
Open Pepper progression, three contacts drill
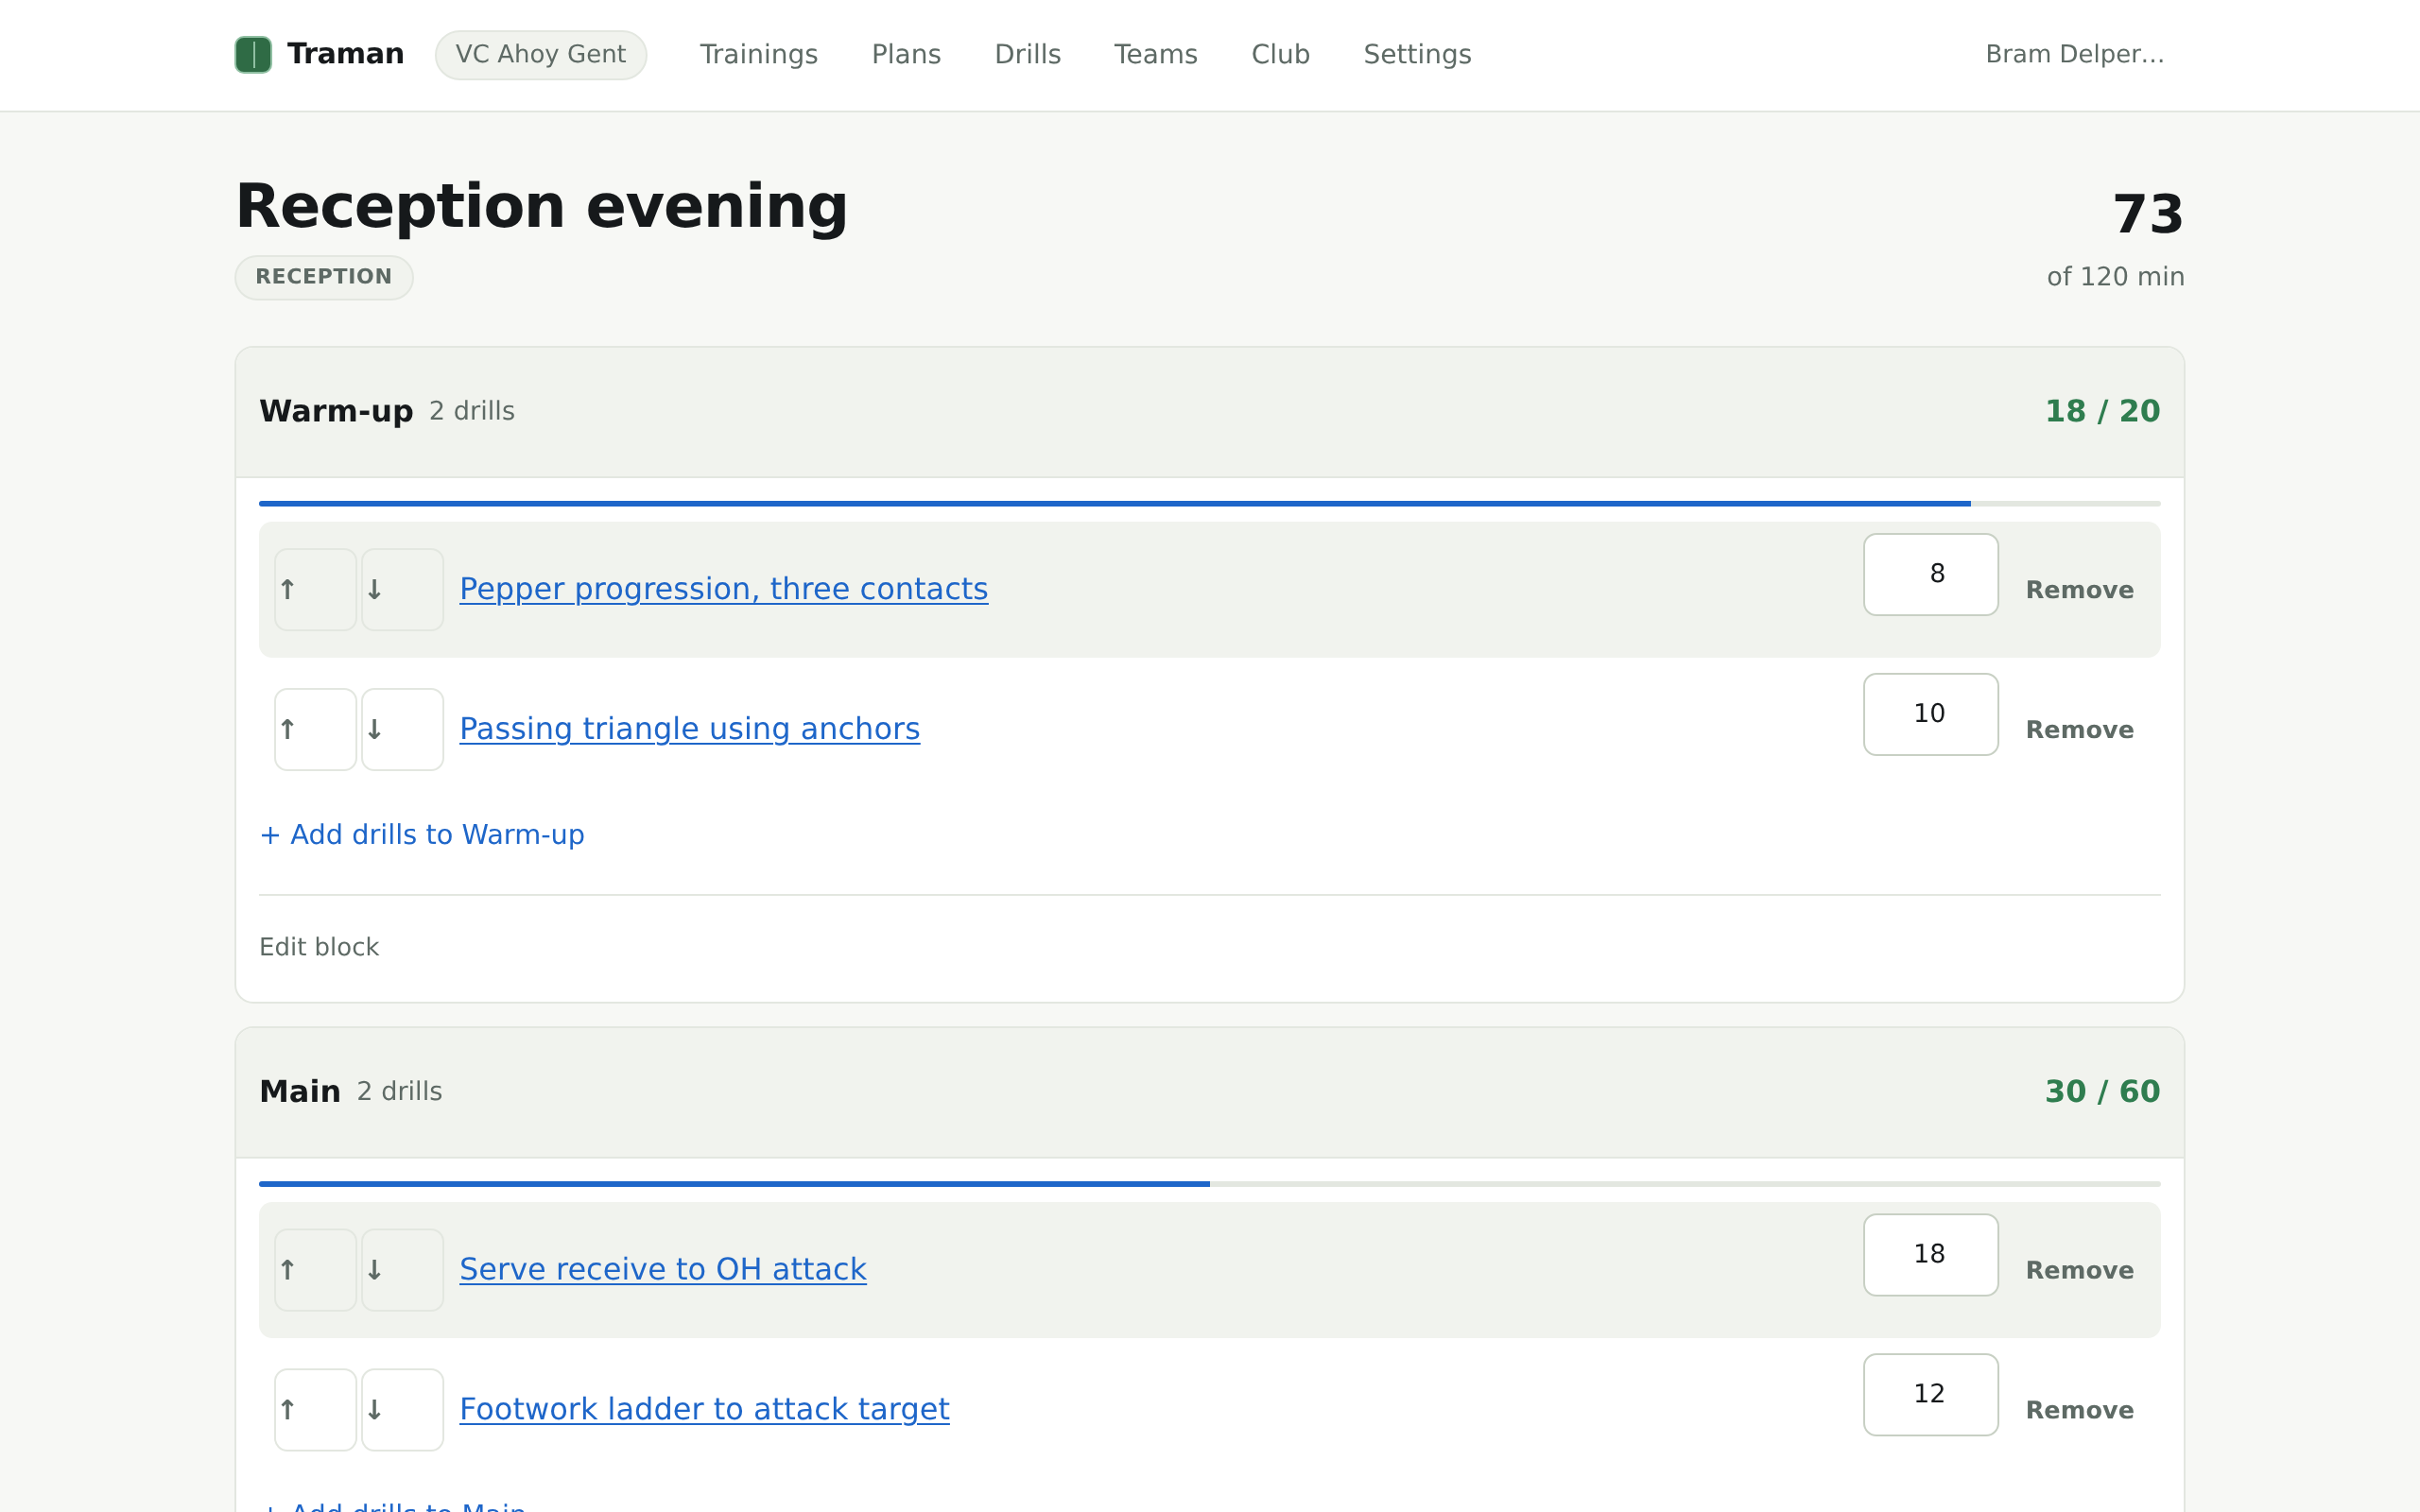[x=724, y=589]
